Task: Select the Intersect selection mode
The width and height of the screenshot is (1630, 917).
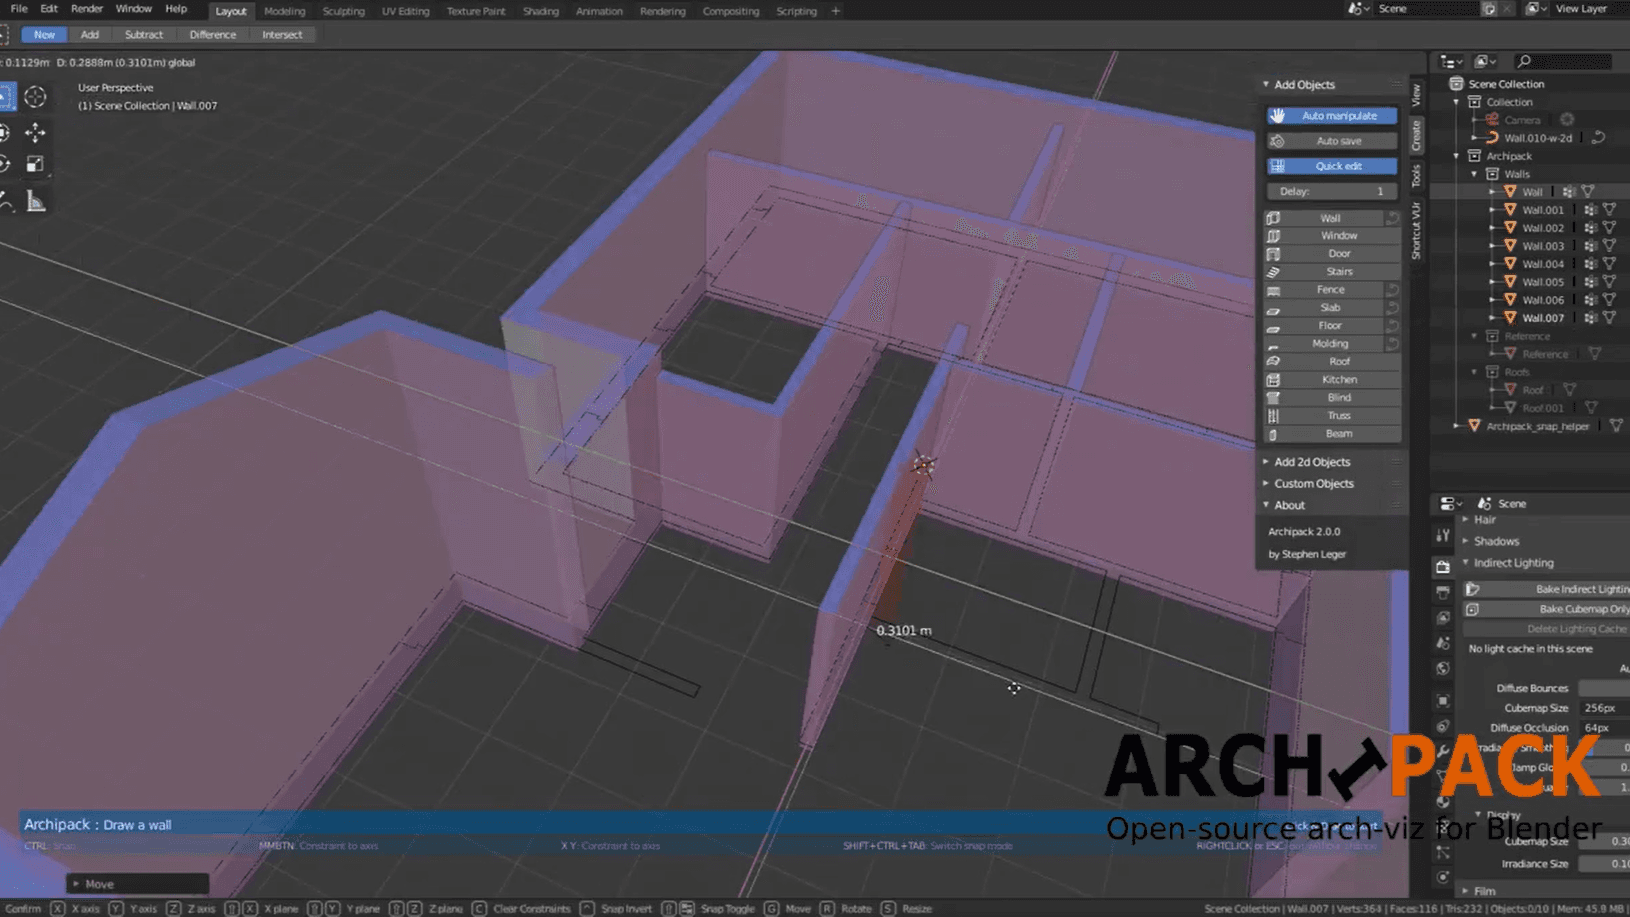Action: (x=282, y=35)
